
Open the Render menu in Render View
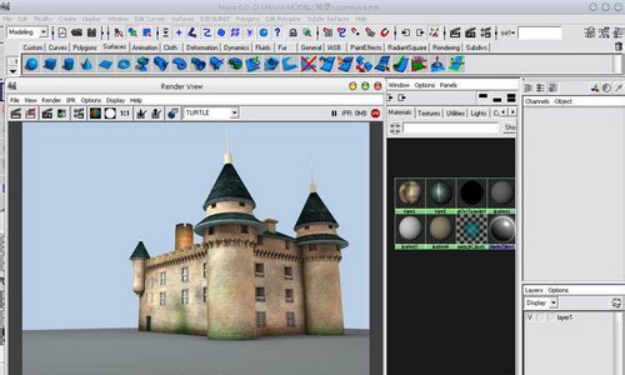51,100
